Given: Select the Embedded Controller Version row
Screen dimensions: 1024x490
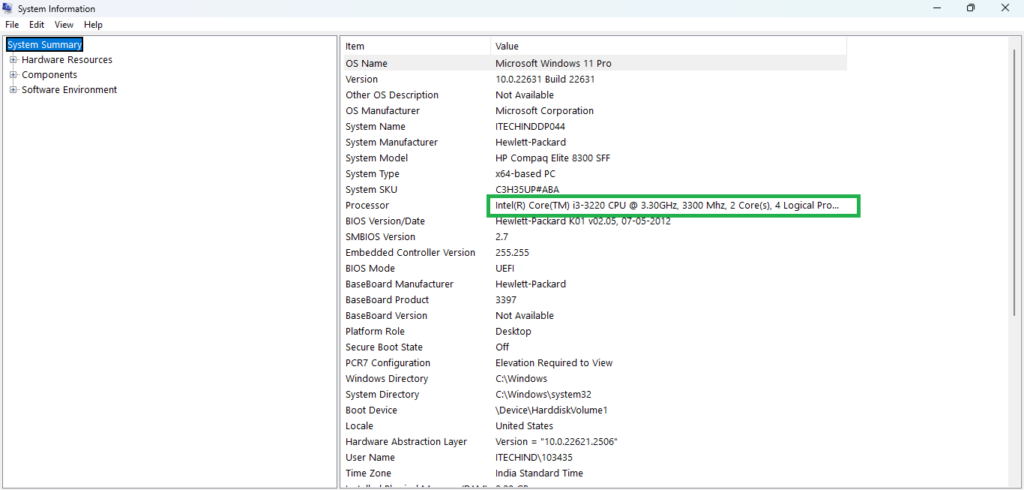Looking at the screenshot, I should (595, 252).
